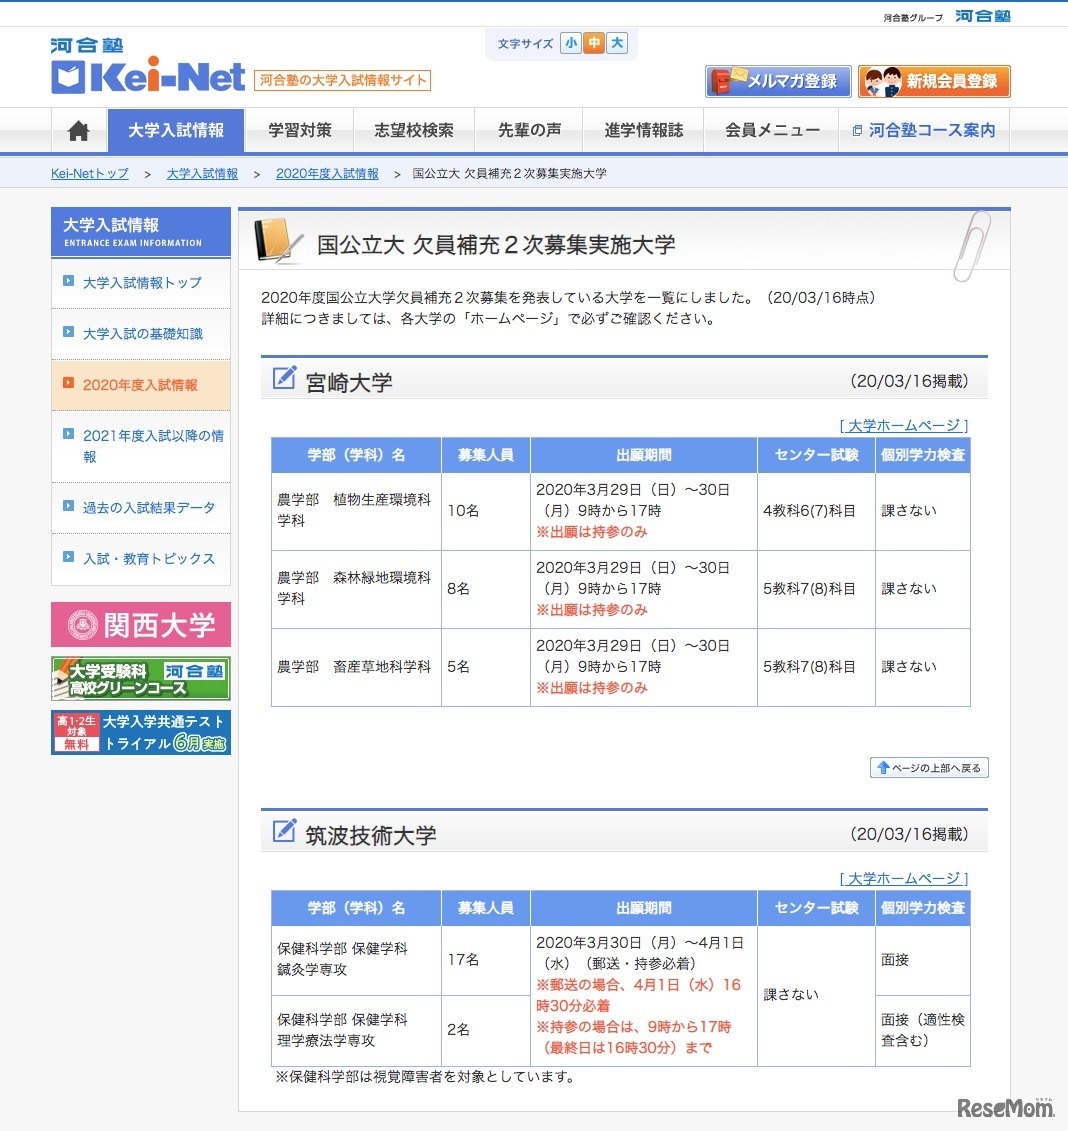The image size is (1068, 1131).
Task: Click the up arrow on ページの上部へ戻る
Action: click(x=884, y=767)
